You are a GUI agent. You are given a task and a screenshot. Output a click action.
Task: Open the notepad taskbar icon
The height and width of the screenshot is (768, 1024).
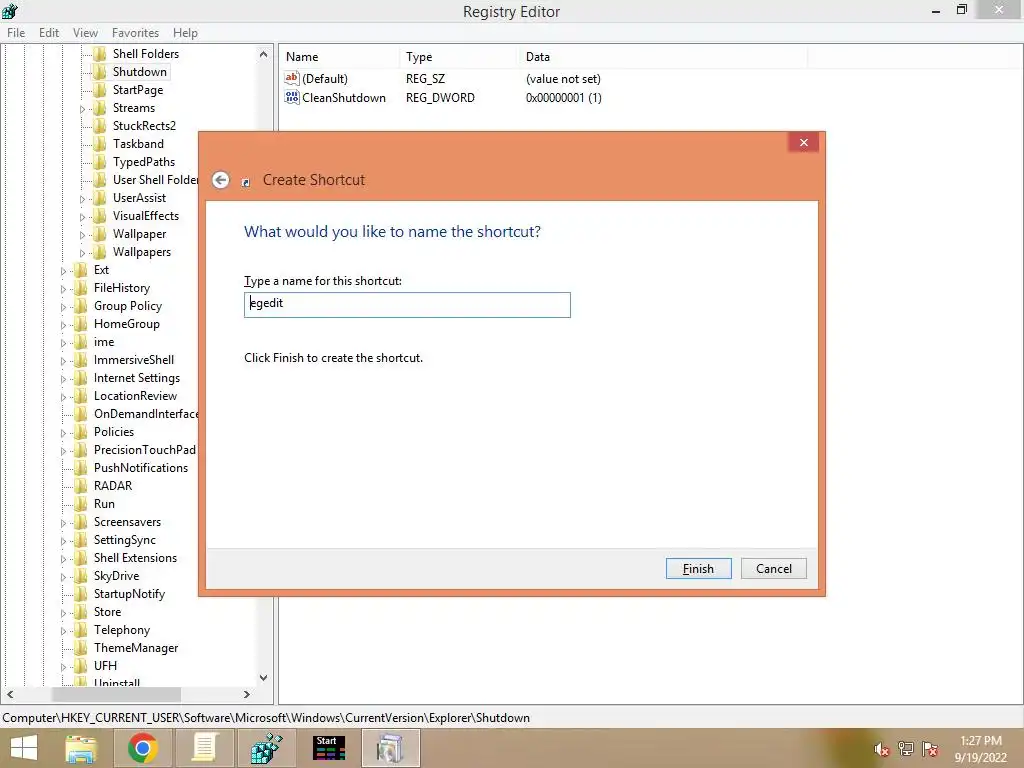(204, 748)
